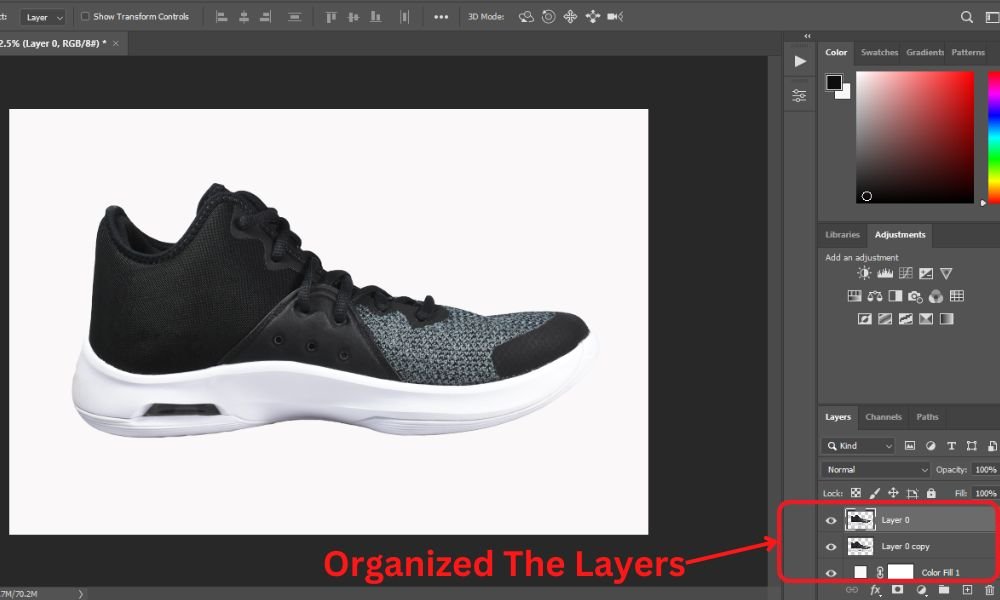Add a Gradient Map adjustment
This screenshot has width=1000, height=600.
click(x=946, y=319)
